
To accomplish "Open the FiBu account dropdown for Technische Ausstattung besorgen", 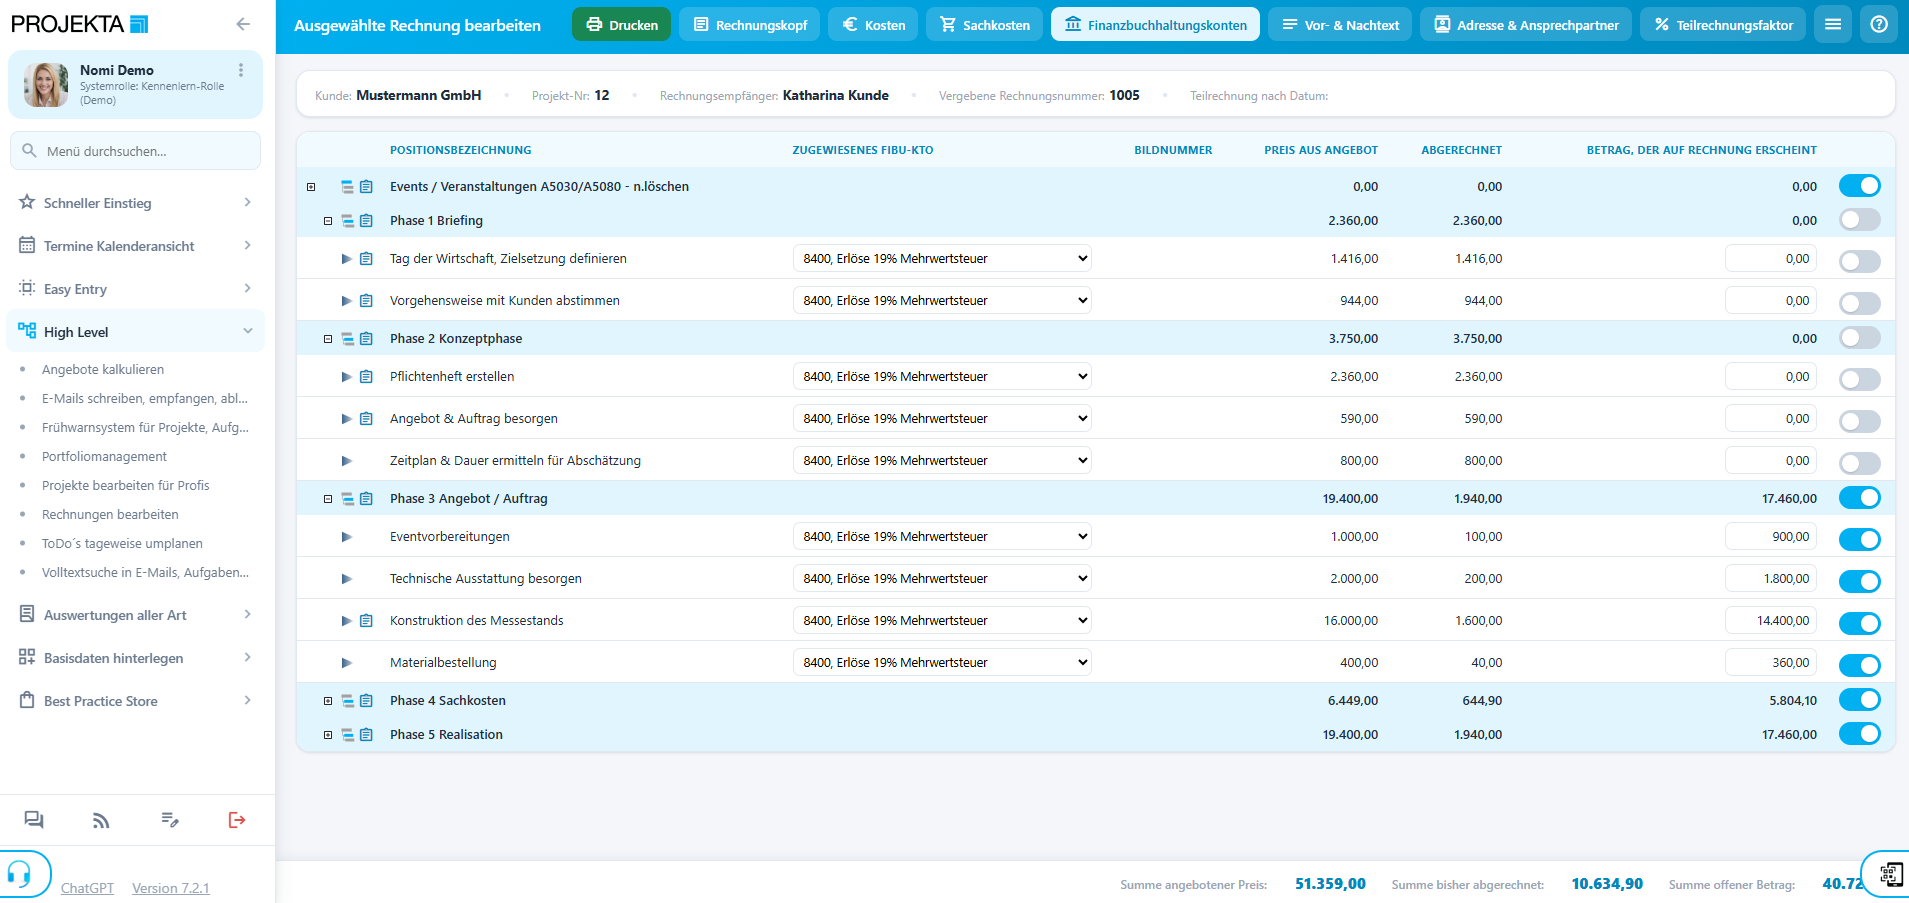I will pyautogui.click(x=942, y=578).
